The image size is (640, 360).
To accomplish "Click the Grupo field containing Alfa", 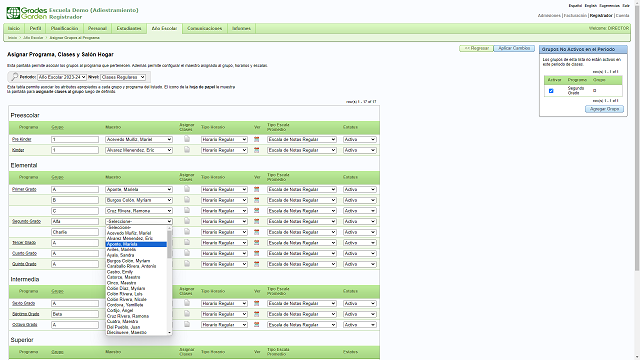I will click(x=75, y=221).
